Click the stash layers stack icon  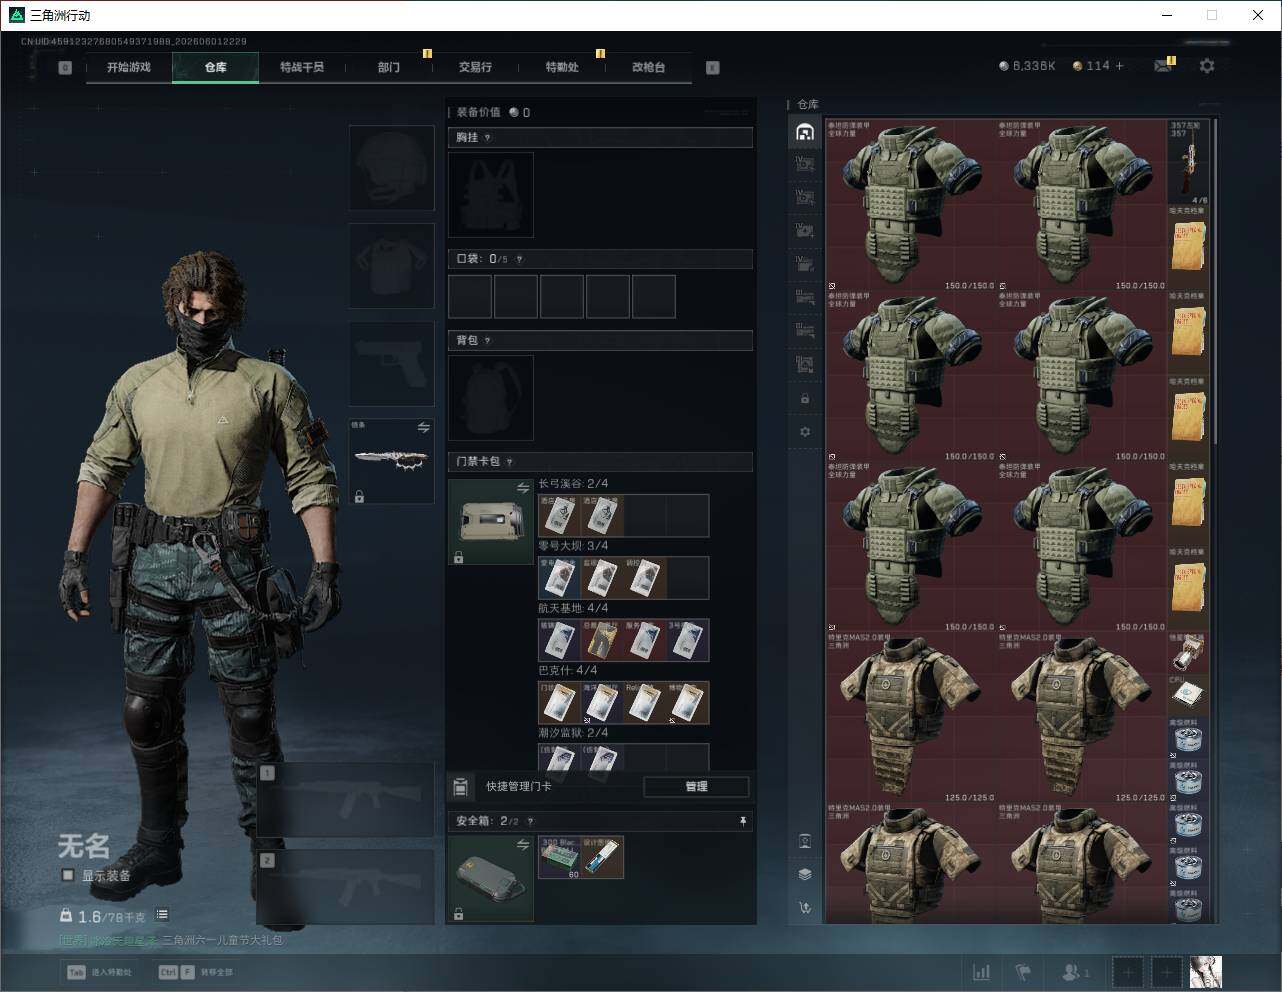coord(805,874)
